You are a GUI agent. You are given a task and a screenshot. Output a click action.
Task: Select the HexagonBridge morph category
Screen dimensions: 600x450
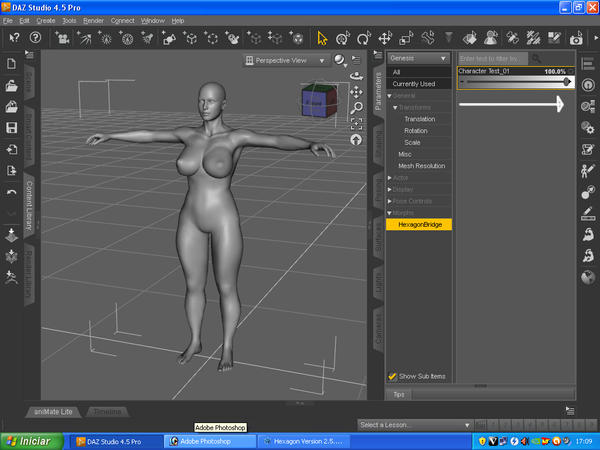point(419,225)
